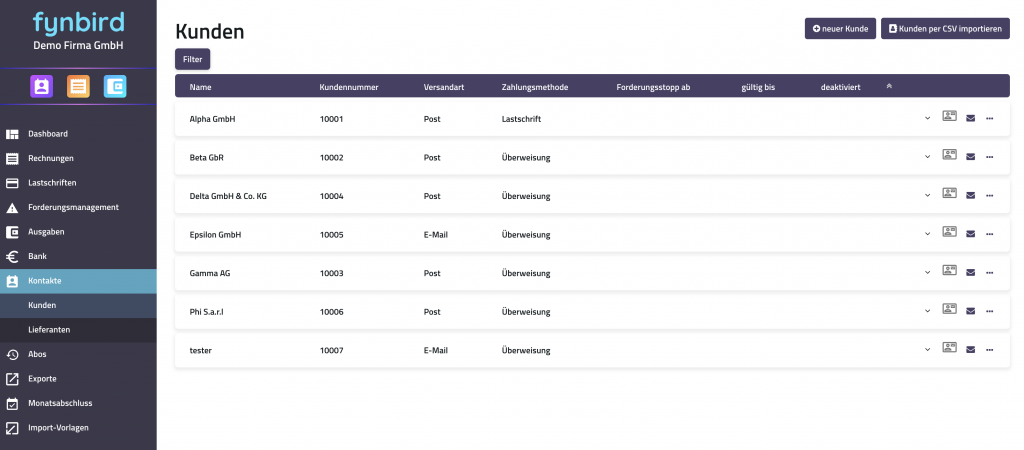Open three-dots menu for Phi S.a.r.l
The width and height of the screenshot is (1024, 450).
tap(989, 311)
